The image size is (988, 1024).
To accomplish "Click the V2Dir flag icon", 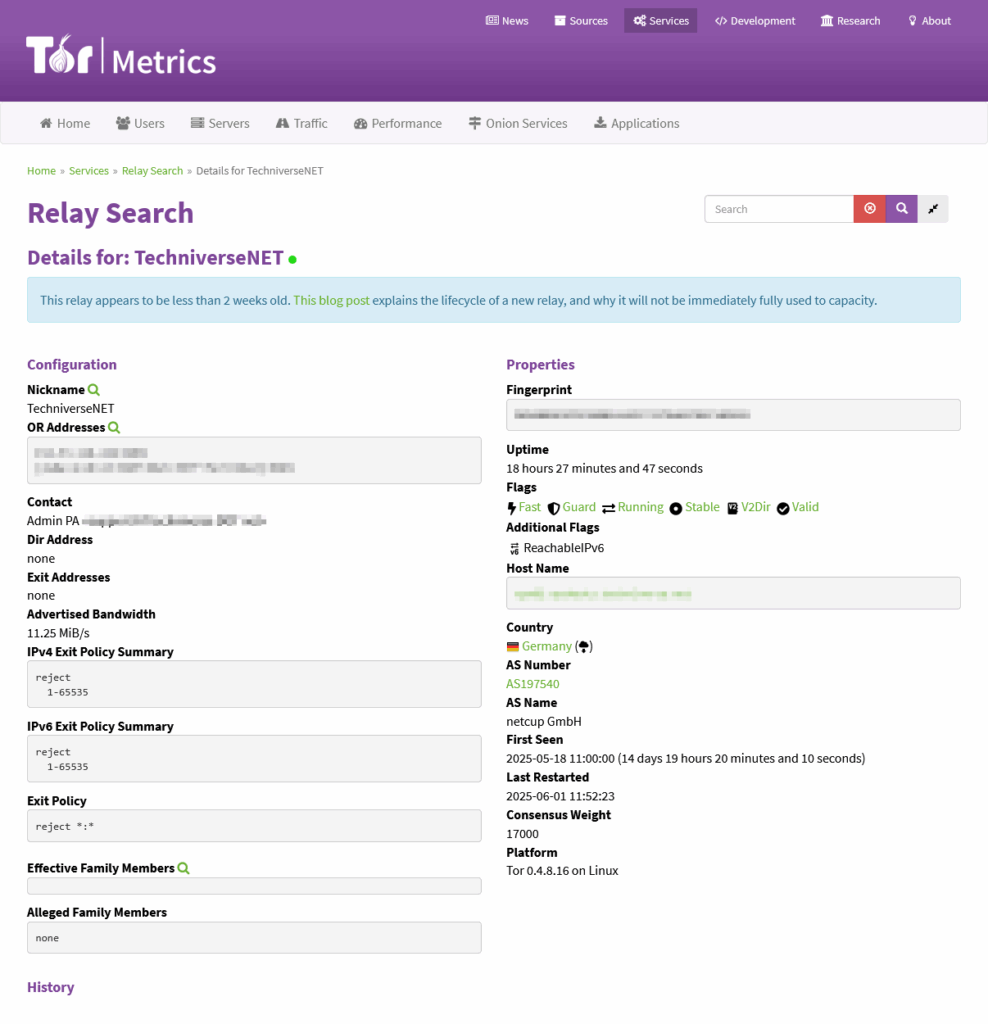I will [x=733, y=508].
